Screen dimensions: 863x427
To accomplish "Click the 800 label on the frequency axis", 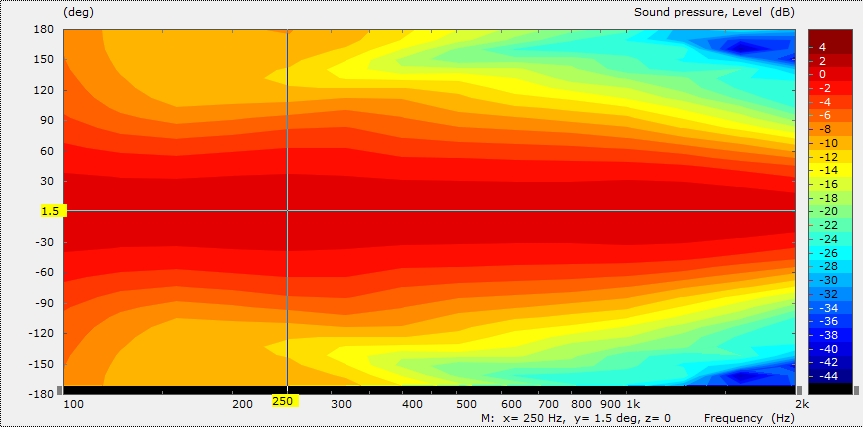I will point(581,405).
